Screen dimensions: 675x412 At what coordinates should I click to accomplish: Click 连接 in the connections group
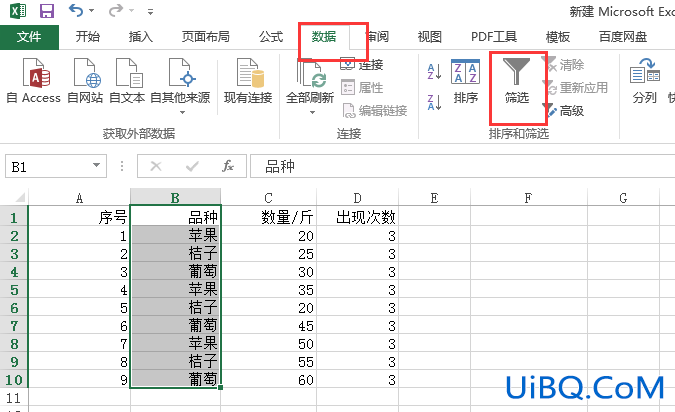coord(362,65)
